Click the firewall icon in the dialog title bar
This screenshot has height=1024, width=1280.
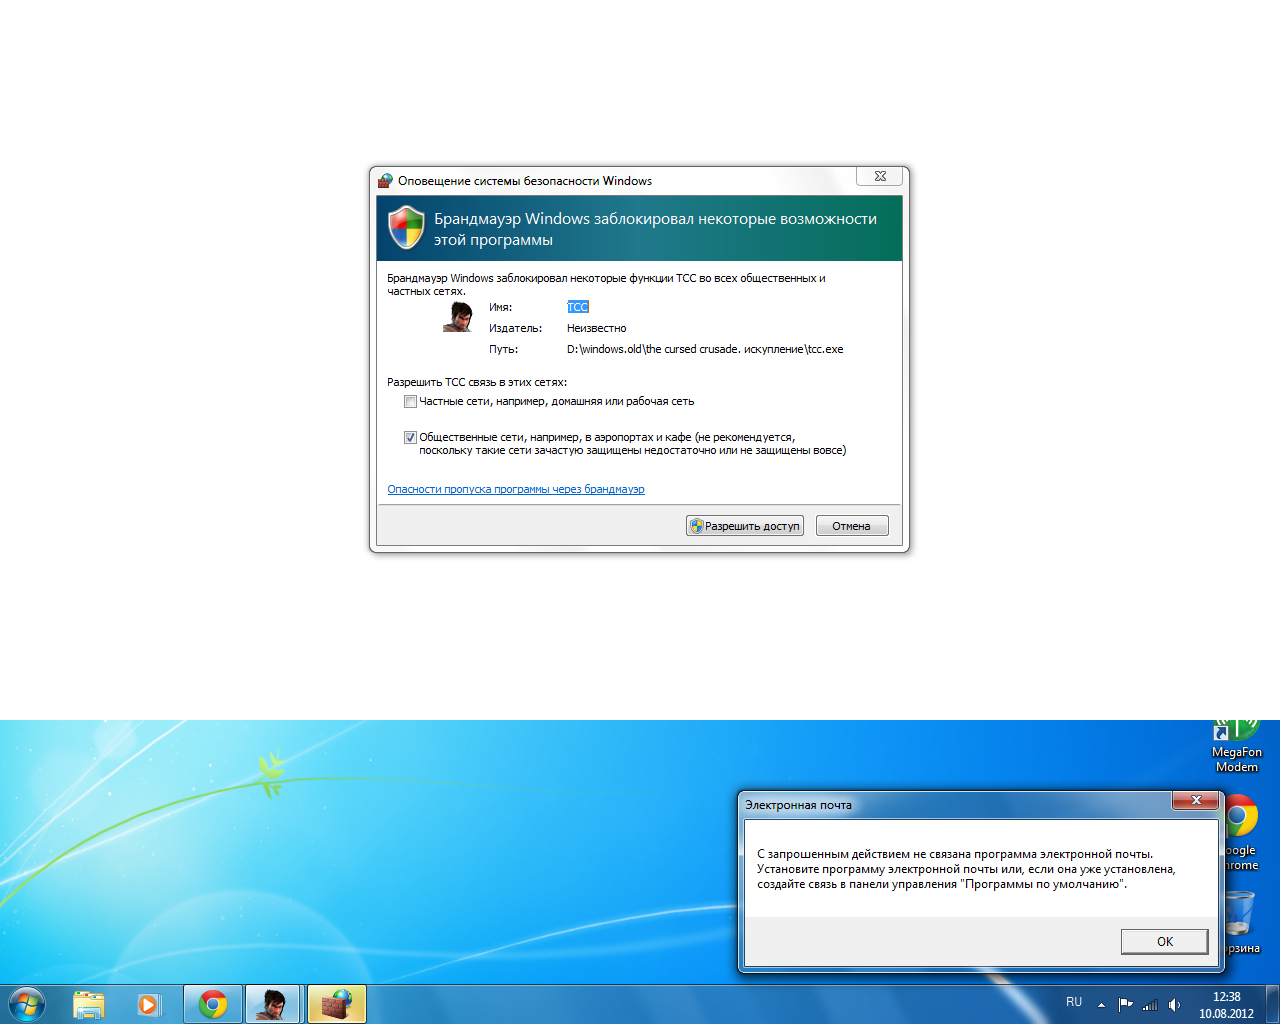coord(385,181)
